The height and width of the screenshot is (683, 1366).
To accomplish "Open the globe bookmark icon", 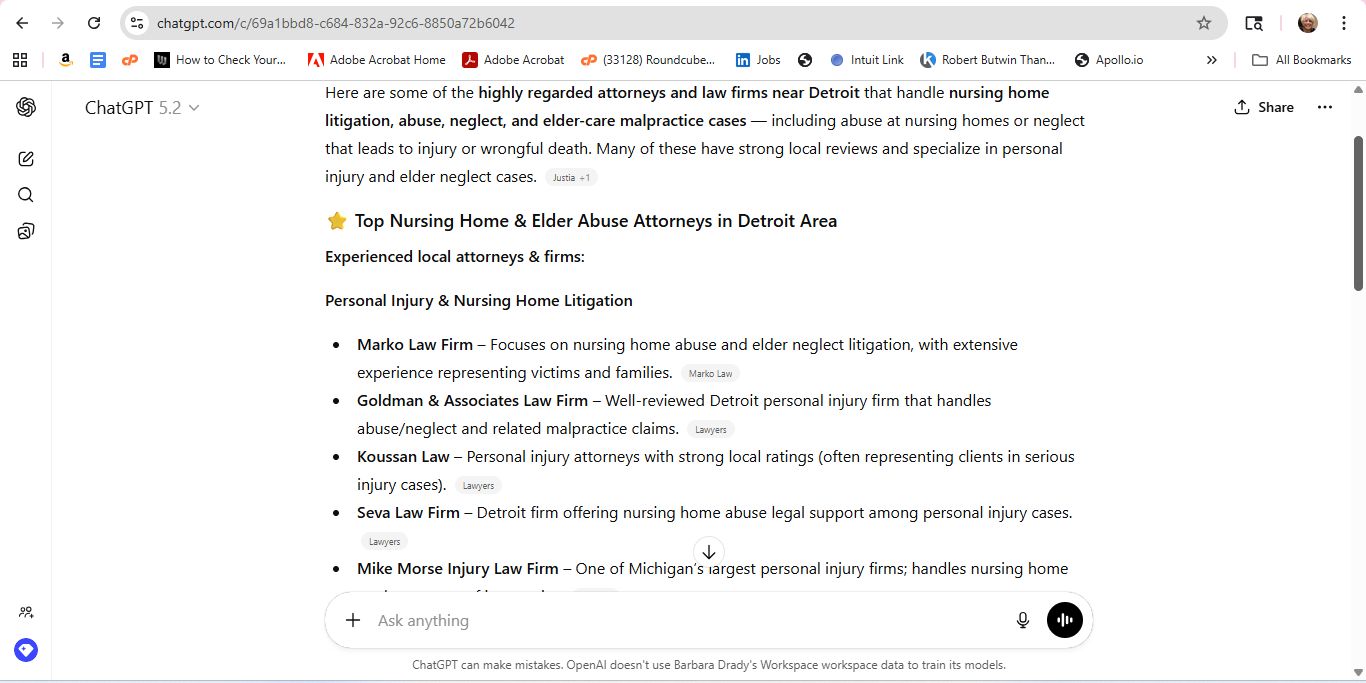I will 805,60.
